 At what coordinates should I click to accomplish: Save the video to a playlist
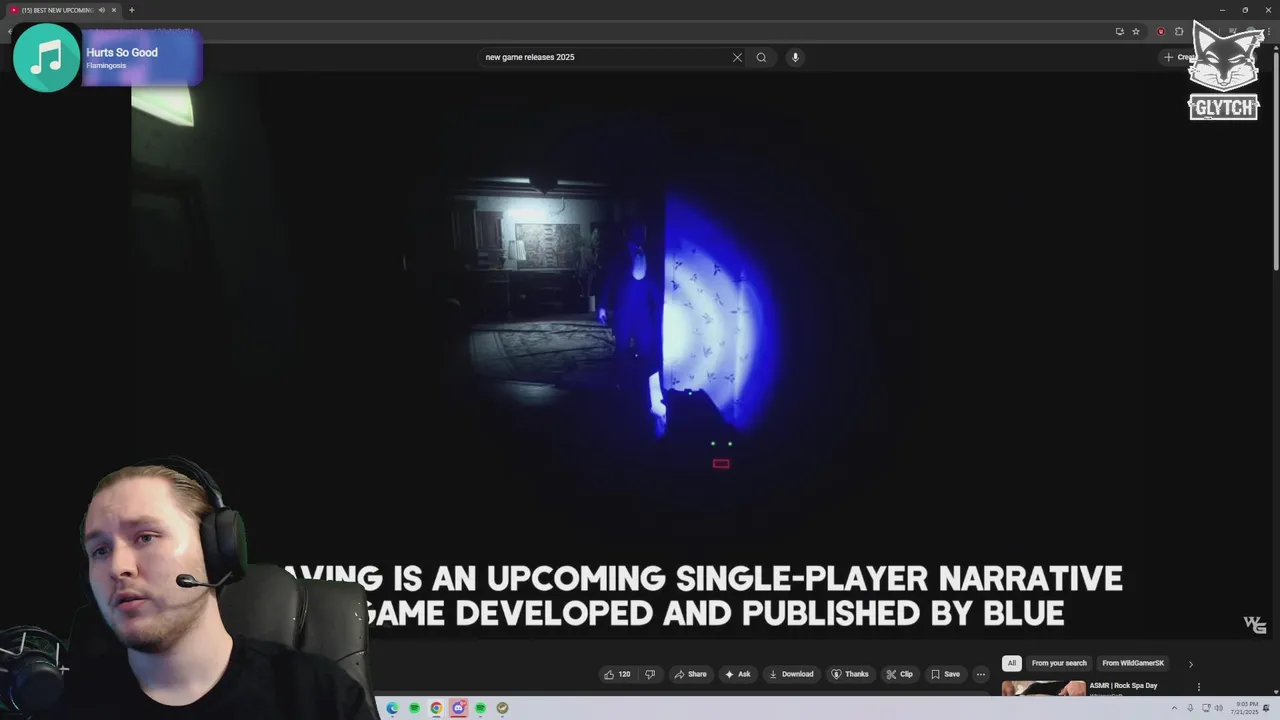(x=945, y=674)
